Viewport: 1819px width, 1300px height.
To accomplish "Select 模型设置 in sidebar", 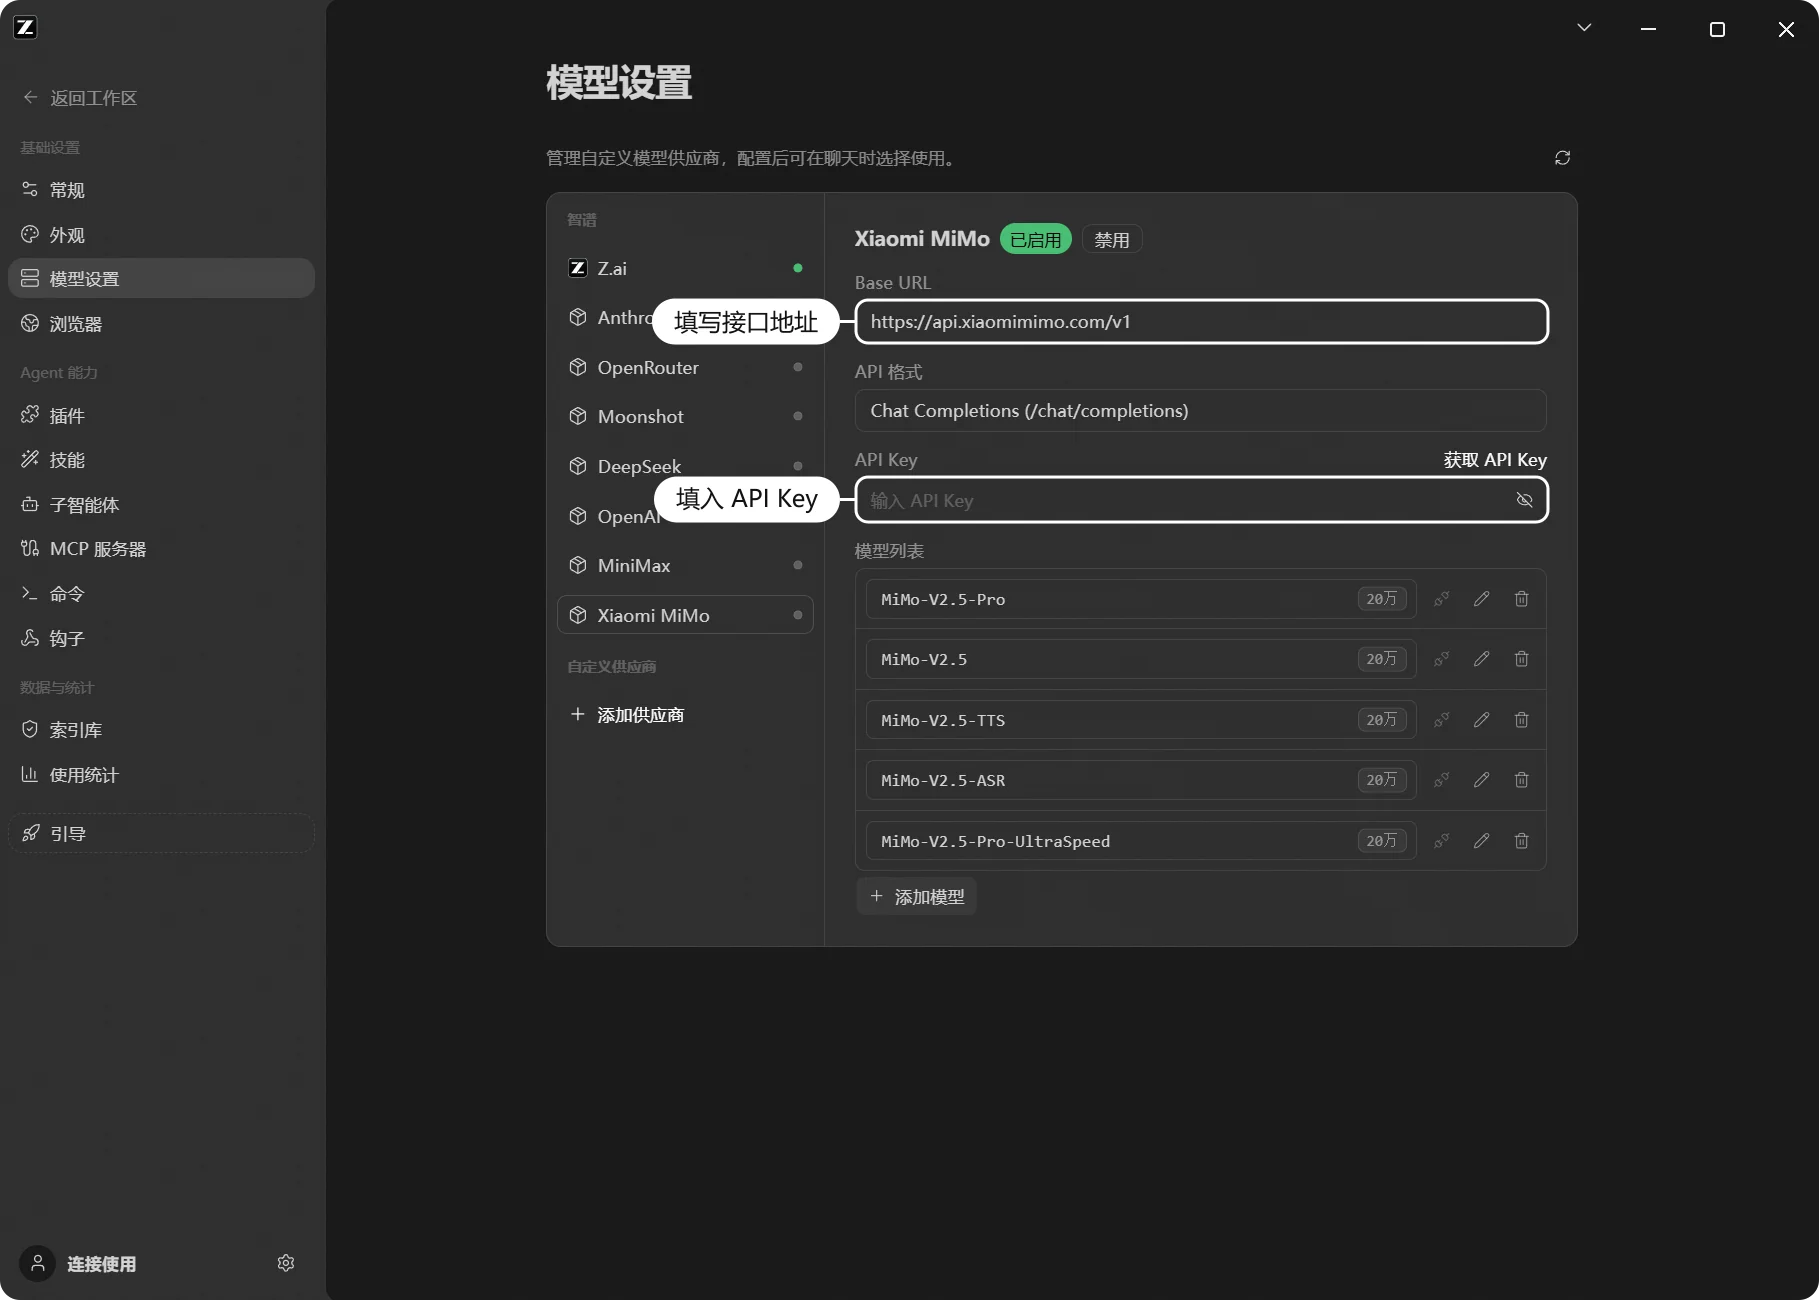I will pos(161,278).
